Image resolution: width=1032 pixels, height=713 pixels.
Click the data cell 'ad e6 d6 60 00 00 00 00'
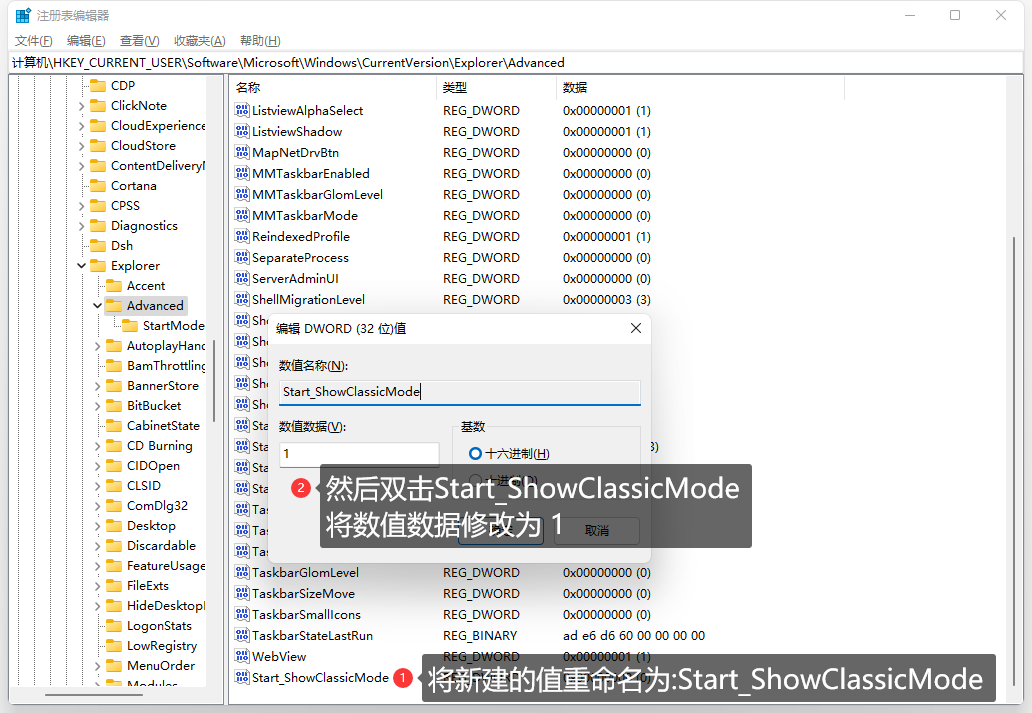point(634,635)
